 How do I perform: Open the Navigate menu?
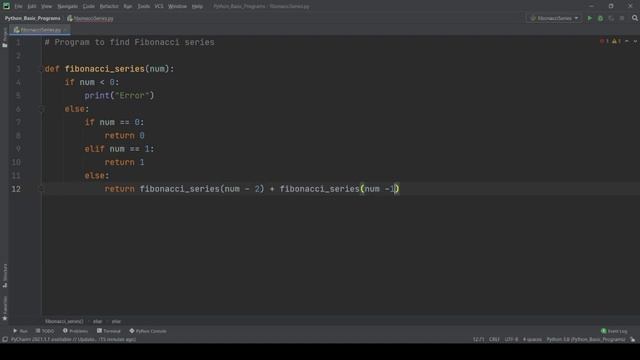click(67, 7)
